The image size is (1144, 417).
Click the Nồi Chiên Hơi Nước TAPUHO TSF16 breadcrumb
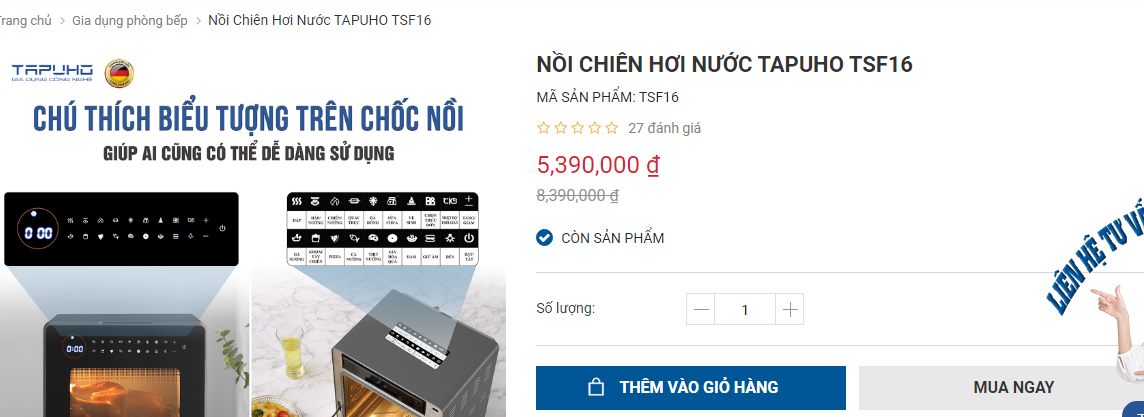320,20
